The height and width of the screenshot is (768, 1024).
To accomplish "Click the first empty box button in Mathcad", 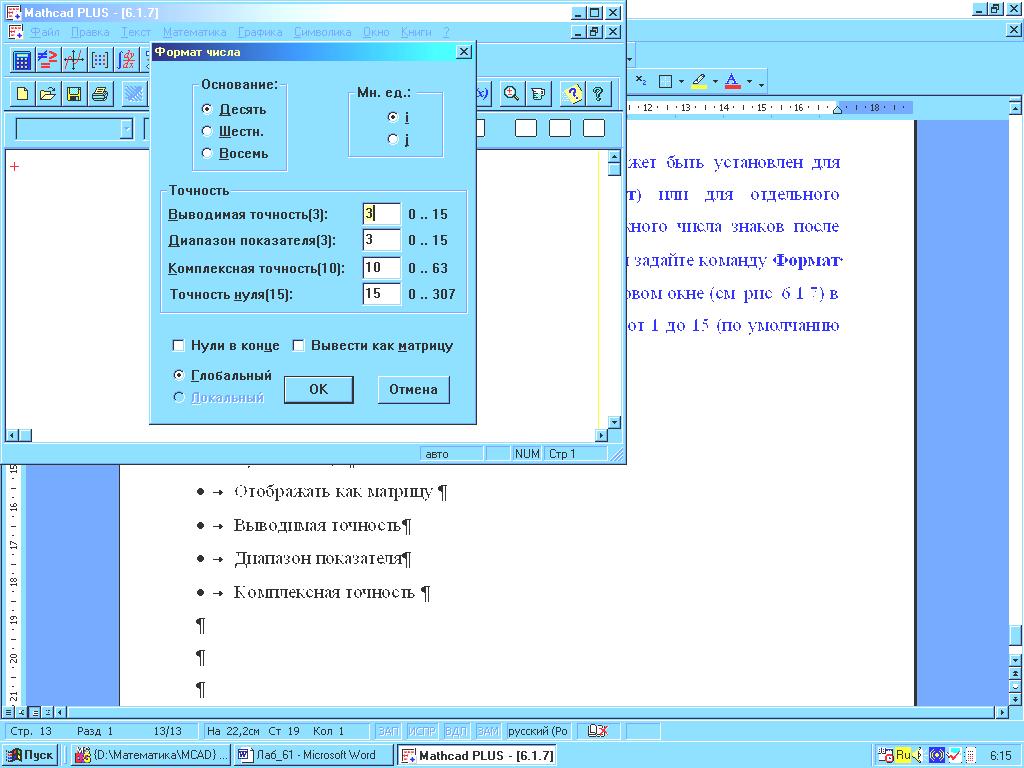I will (526, 128).
